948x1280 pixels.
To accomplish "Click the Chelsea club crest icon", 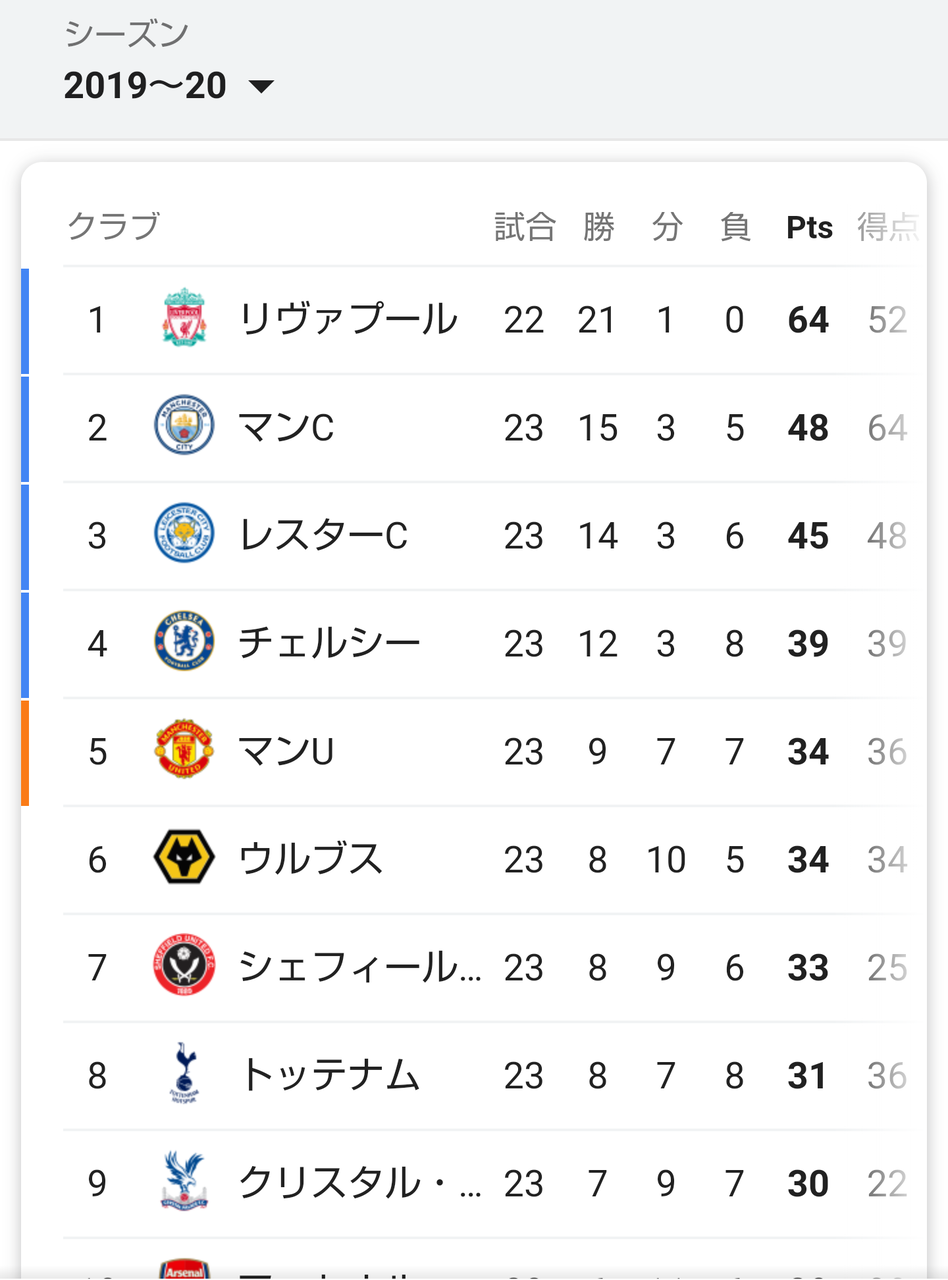I will [x=184, y=643].
